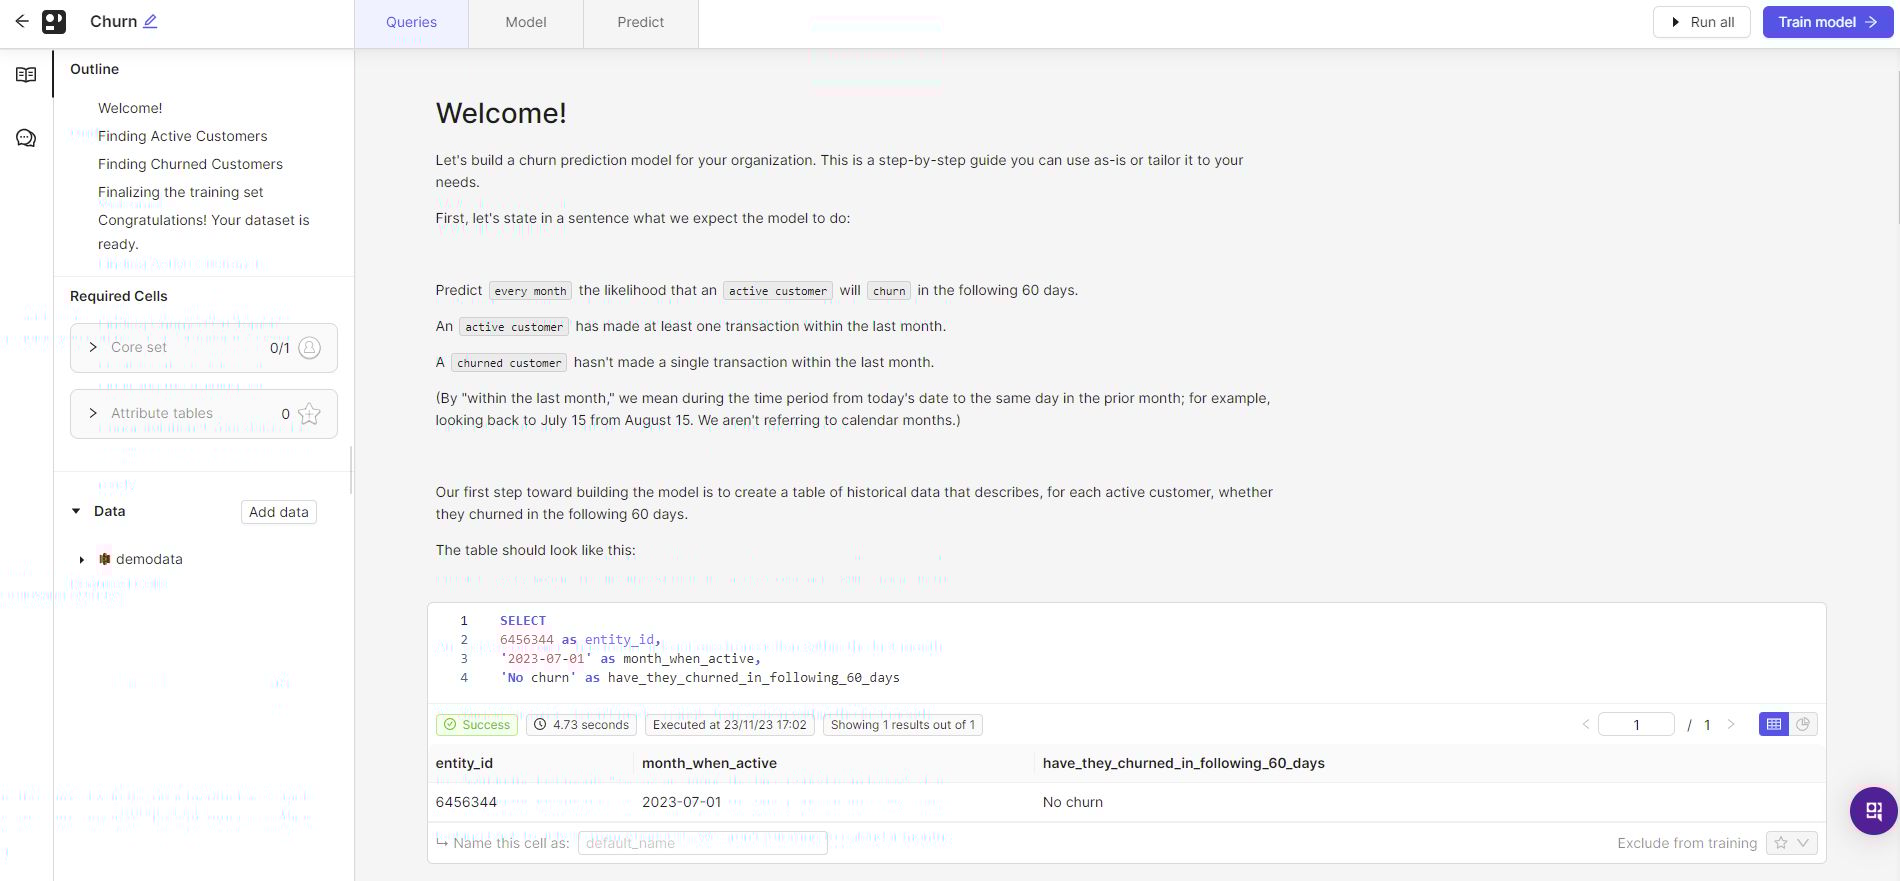Click the app logo next to Churn
This screenshot has height=881, width=1900.
tap(54, 21)
